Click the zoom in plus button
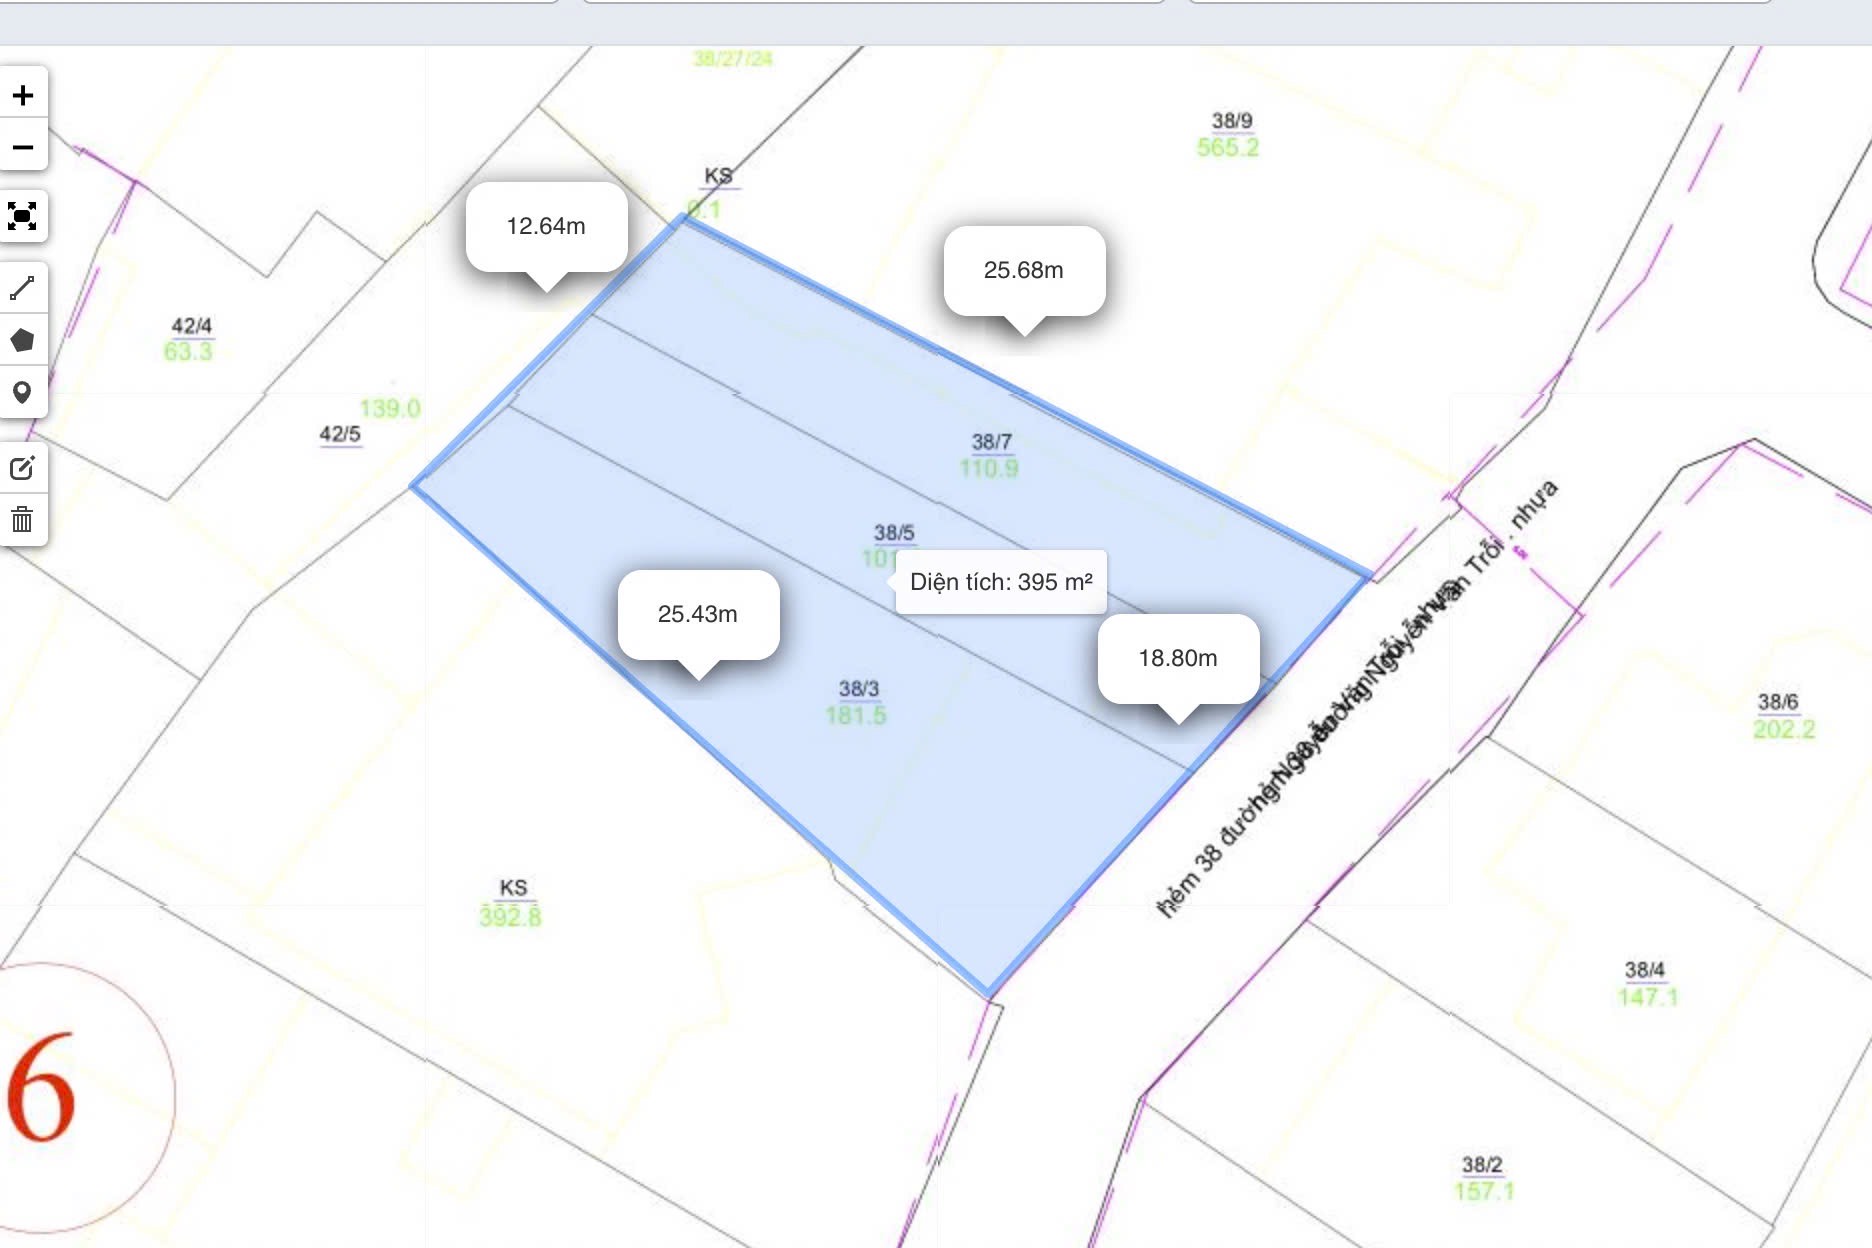1872x1248 pixels. [23, 95]
